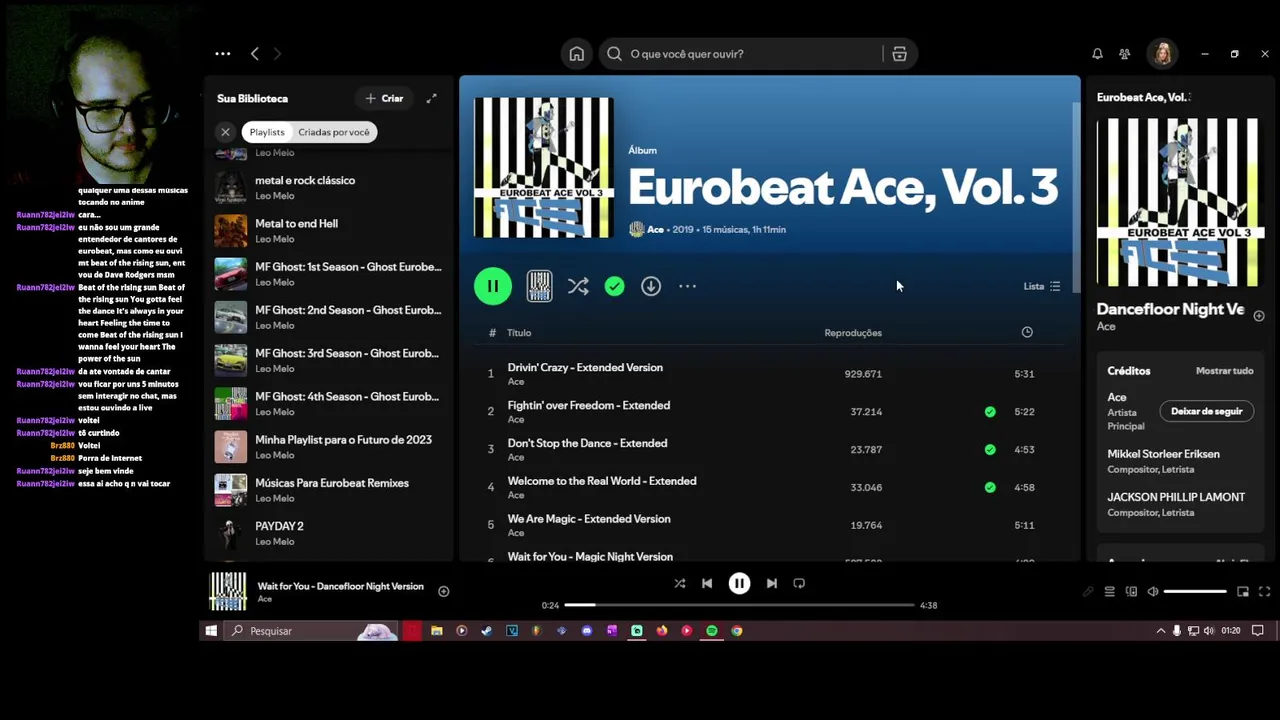The image size is (1280, 720).
Task: Toggle repeat in the player bar
Action: click(799, 583)
